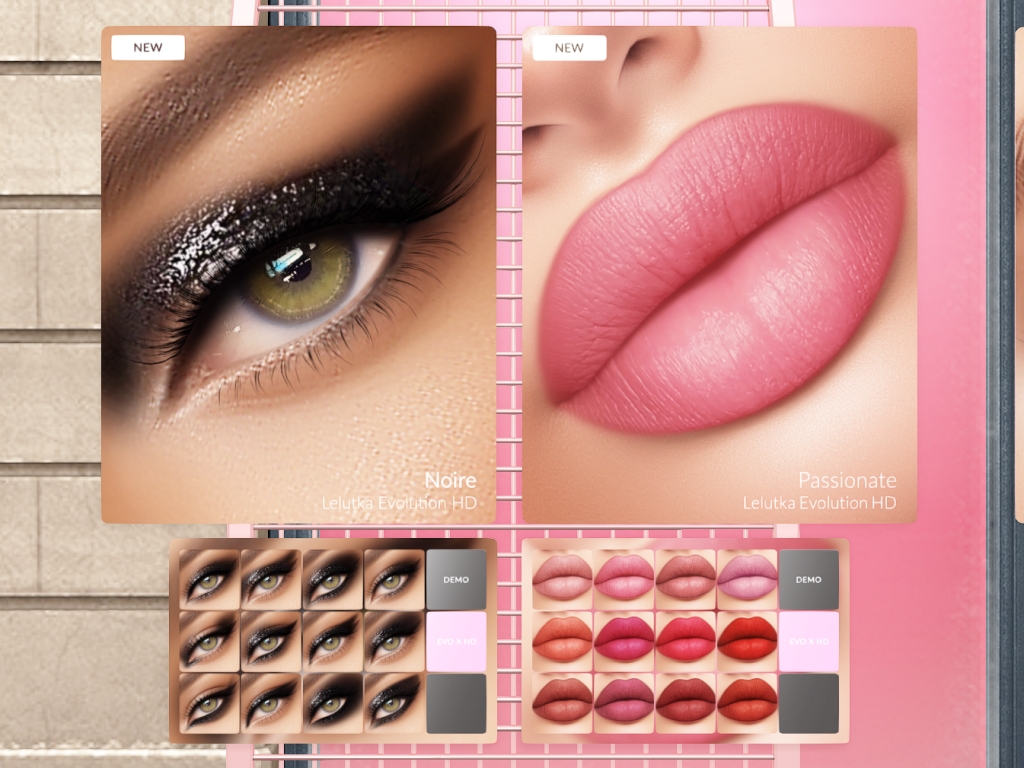Select the top-right mauve pink lip swatch
Screen dimensions: 1024x768
747,579
